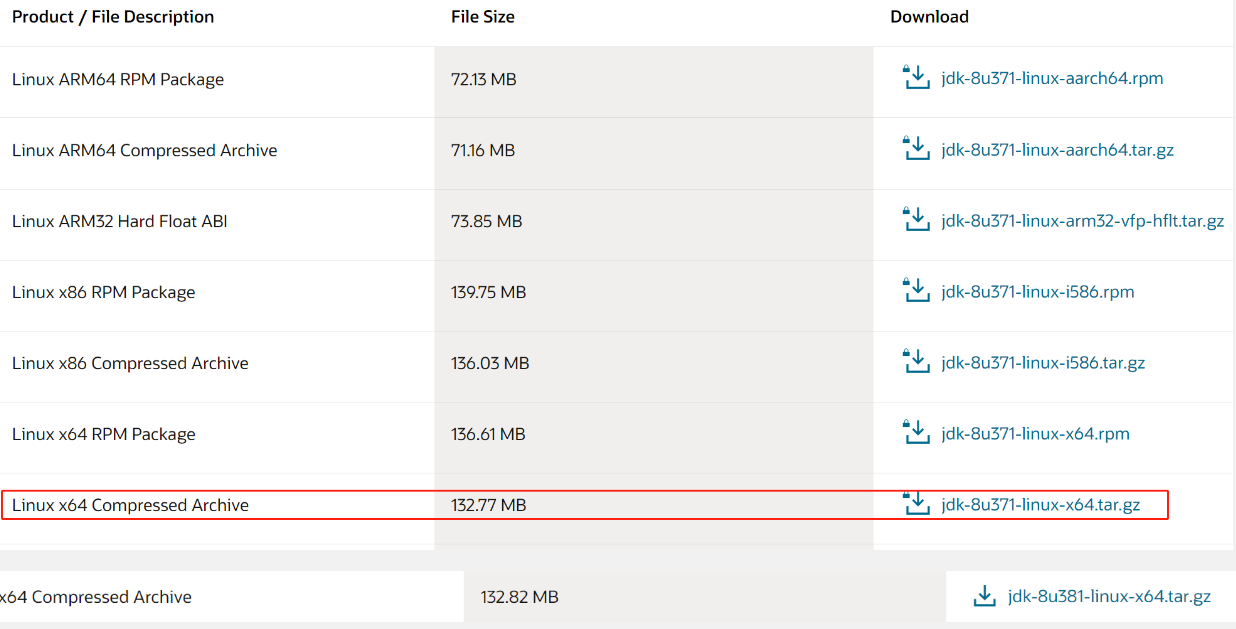Select Linux x64 Compressed Archive text
This screenshot has height=629, width=1236.
click(x=130, y=505)
